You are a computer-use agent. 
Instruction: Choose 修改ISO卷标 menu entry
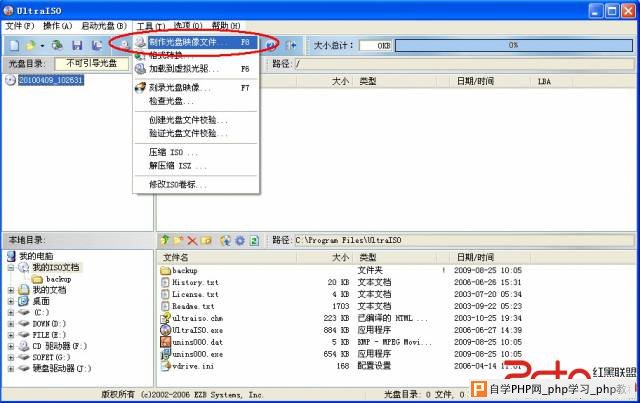click(x=196, y=185)
